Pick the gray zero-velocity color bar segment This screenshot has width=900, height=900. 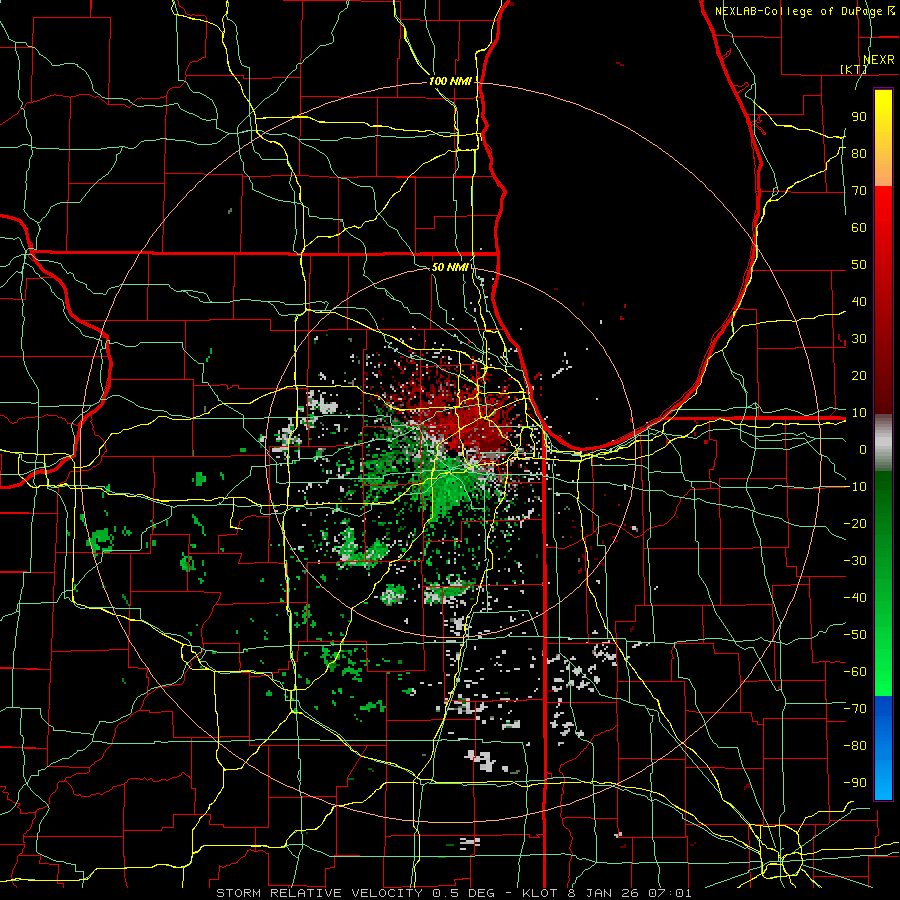pyautogui.click(x=883, y=445)
